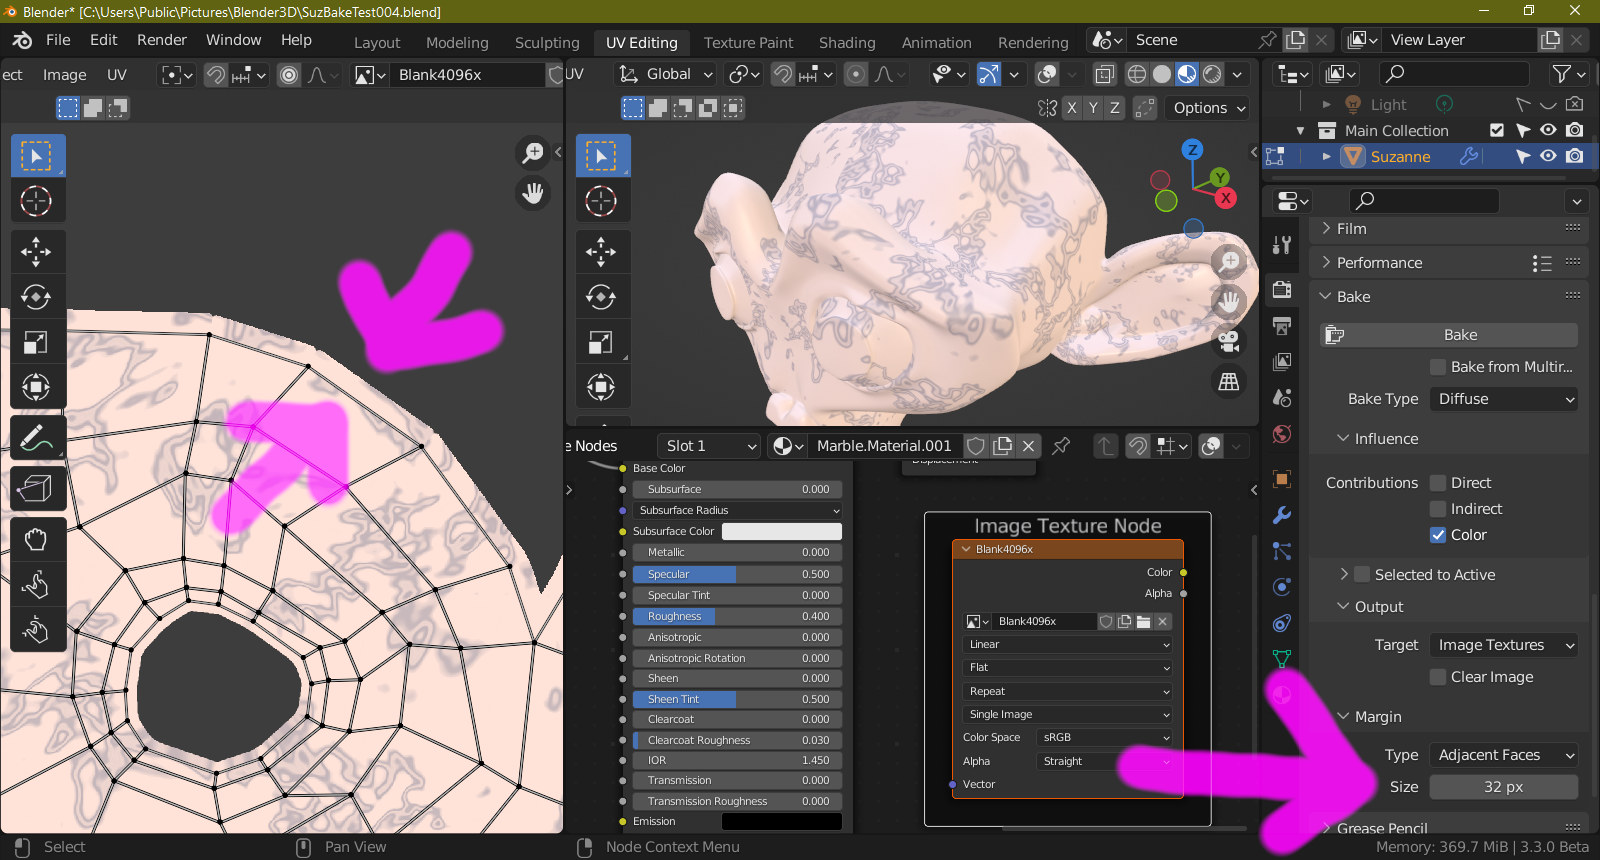Open Bake Type Diffuse dropdown
Viewport: 1600px width, 860px height.
tap(1504, 399)
